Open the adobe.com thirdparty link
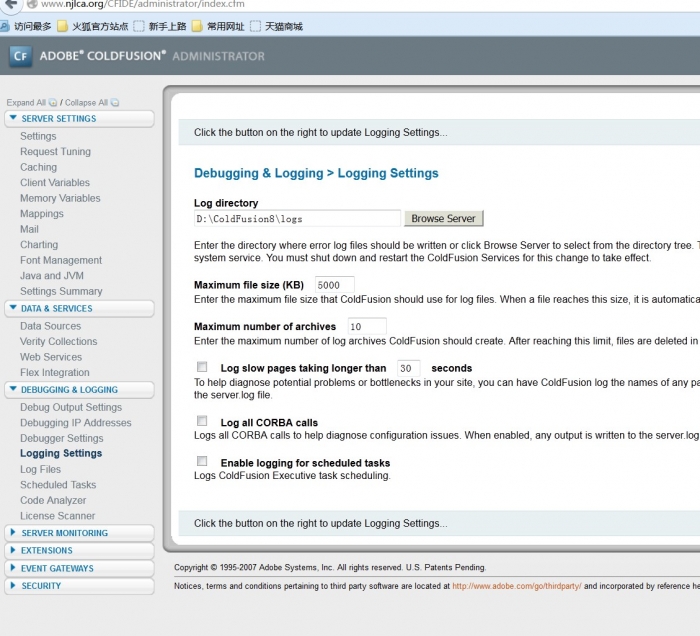The height and width of the screenshot is (636, 700). pyautogui.click(x=517, y=586)
